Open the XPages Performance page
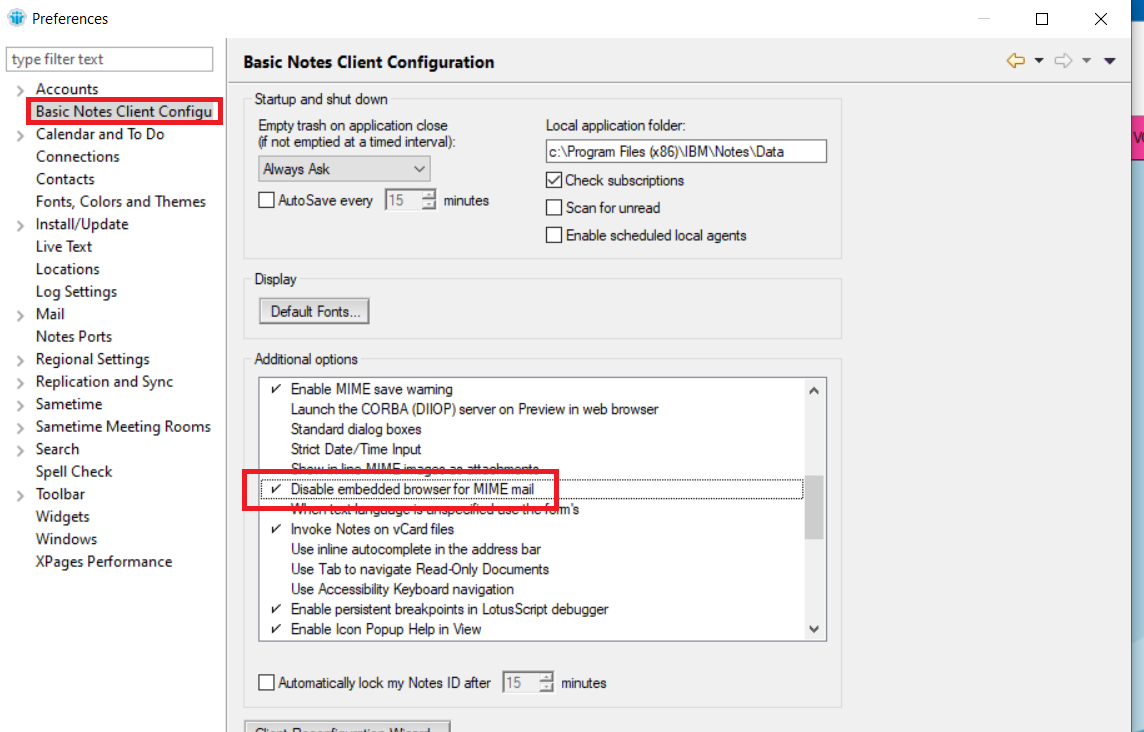Viewport: 1144px width, 732px height. 104,561
